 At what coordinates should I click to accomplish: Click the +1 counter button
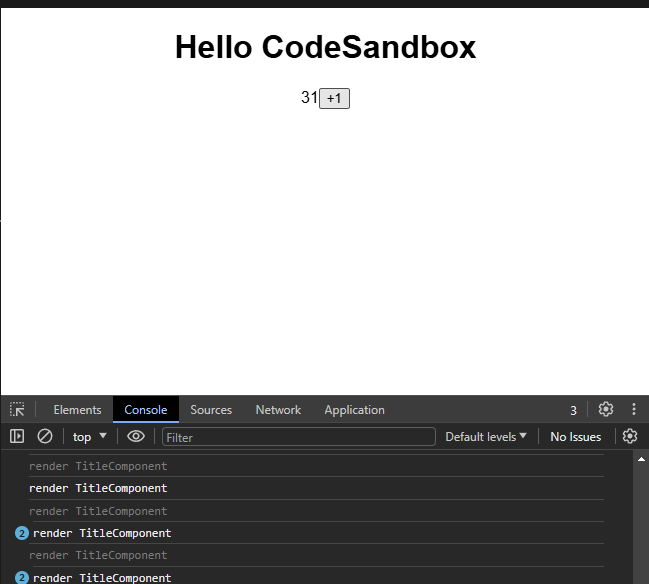334,99
